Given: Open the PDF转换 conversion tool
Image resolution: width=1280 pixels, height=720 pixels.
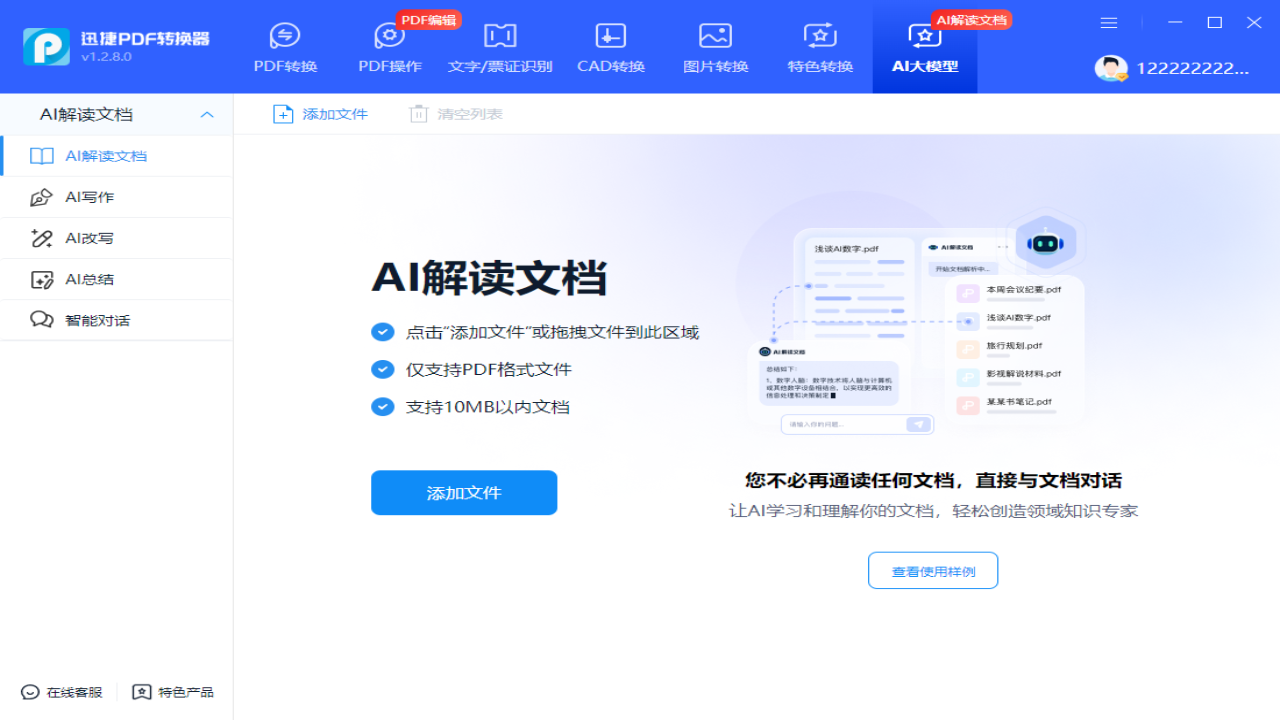Looking at the screenshot, I should (285, 47).
